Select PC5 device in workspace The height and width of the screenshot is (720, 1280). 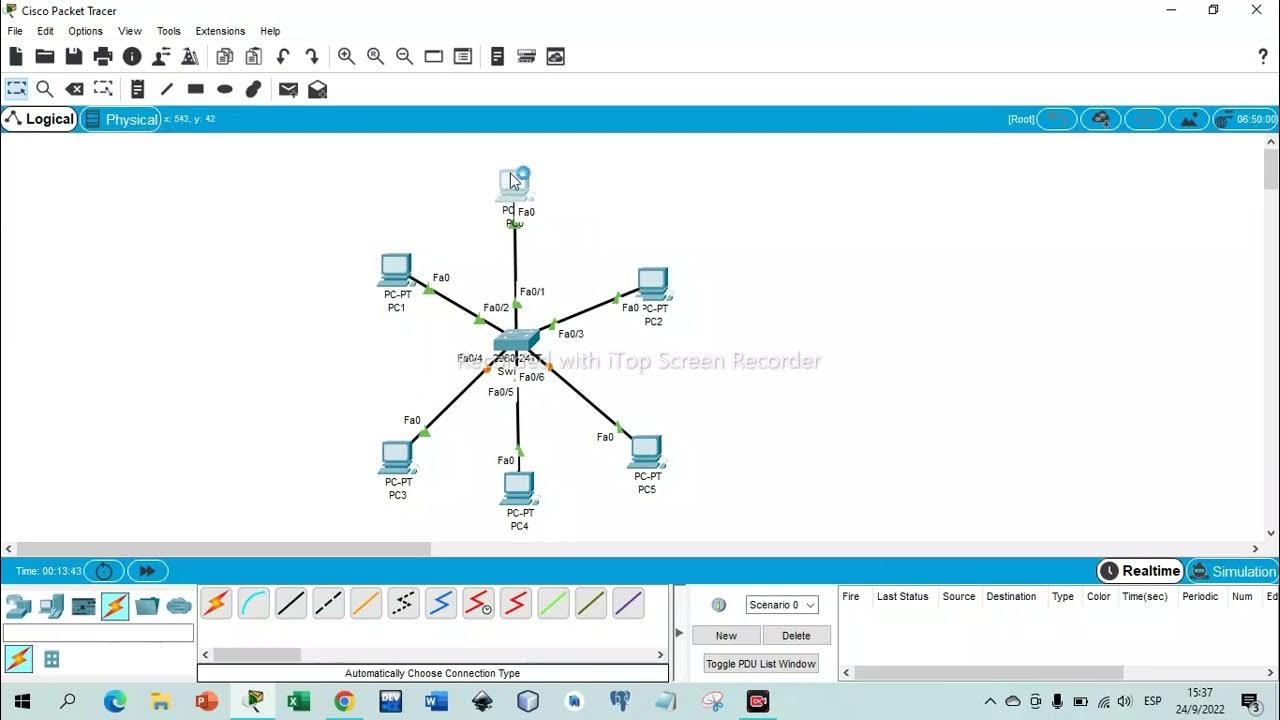pos(646,452)
